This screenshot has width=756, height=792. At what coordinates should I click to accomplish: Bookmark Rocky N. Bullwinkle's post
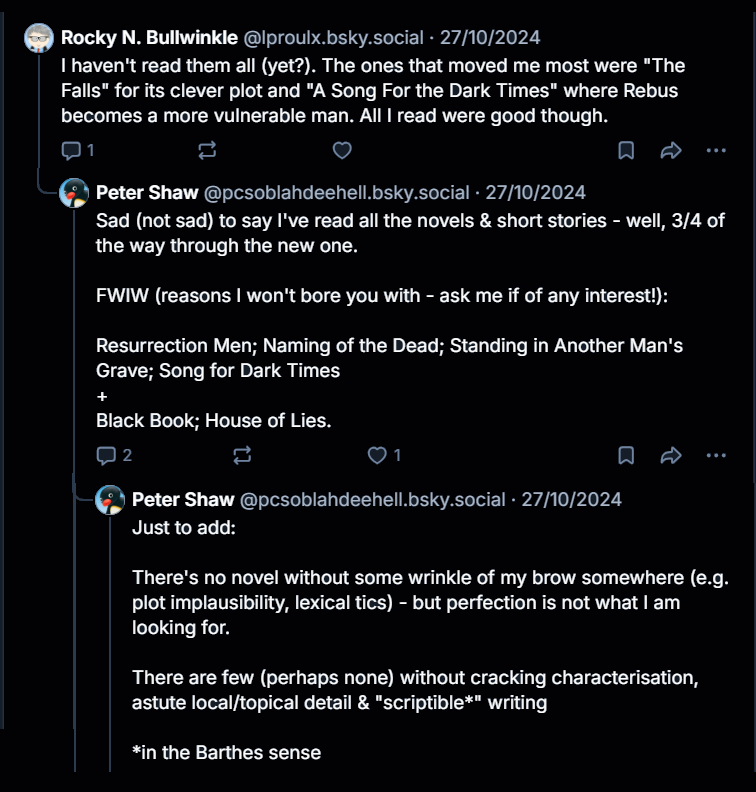click(x=626, y=150)
